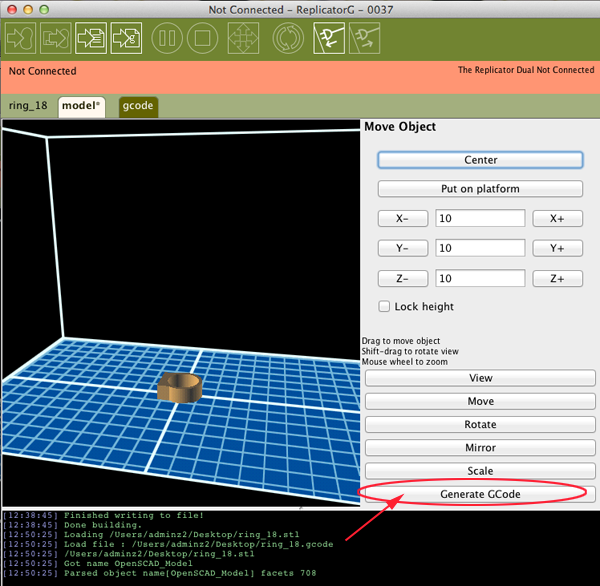Open the Scale panel button

click(480, 471)
